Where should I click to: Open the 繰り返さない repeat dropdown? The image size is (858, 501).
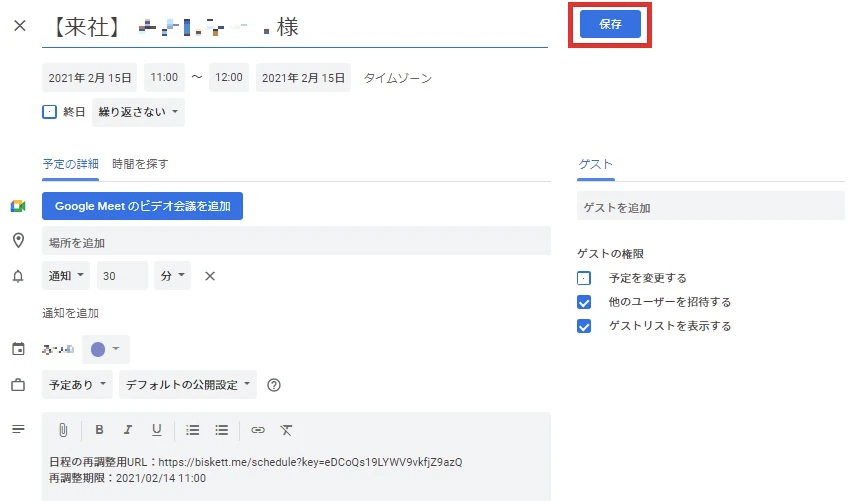[138, 112]
